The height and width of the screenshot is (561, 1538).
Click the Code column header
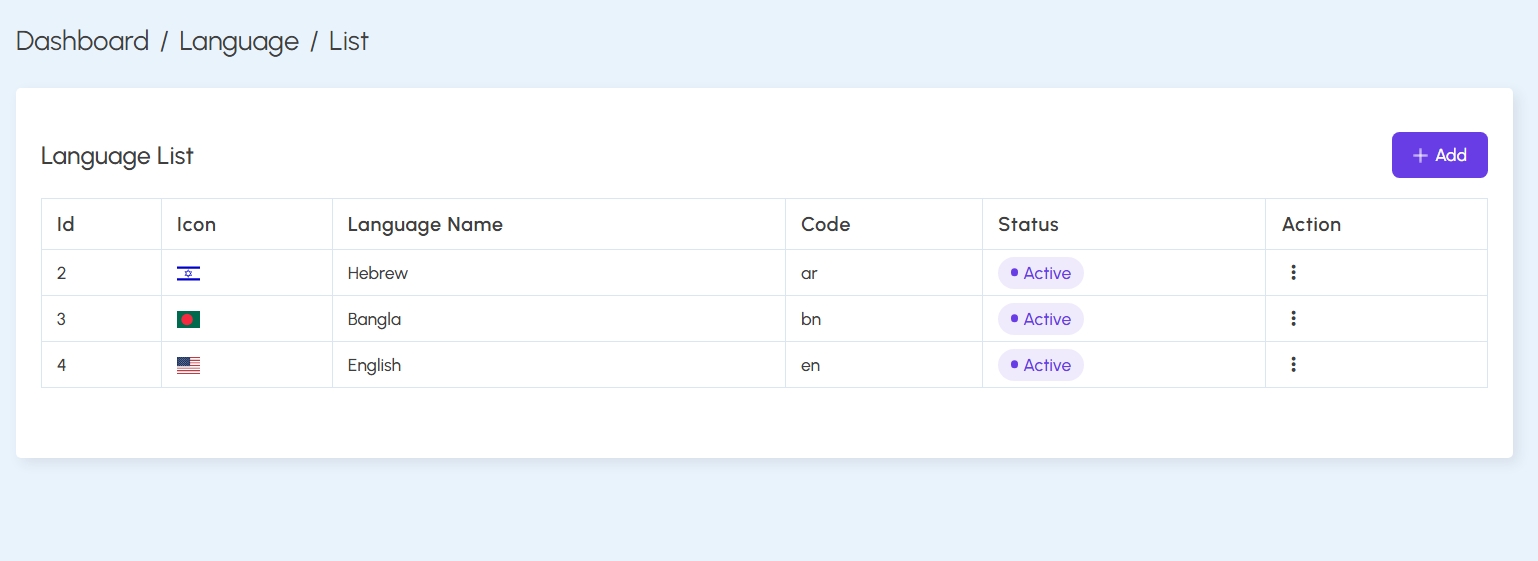(884, 224)
